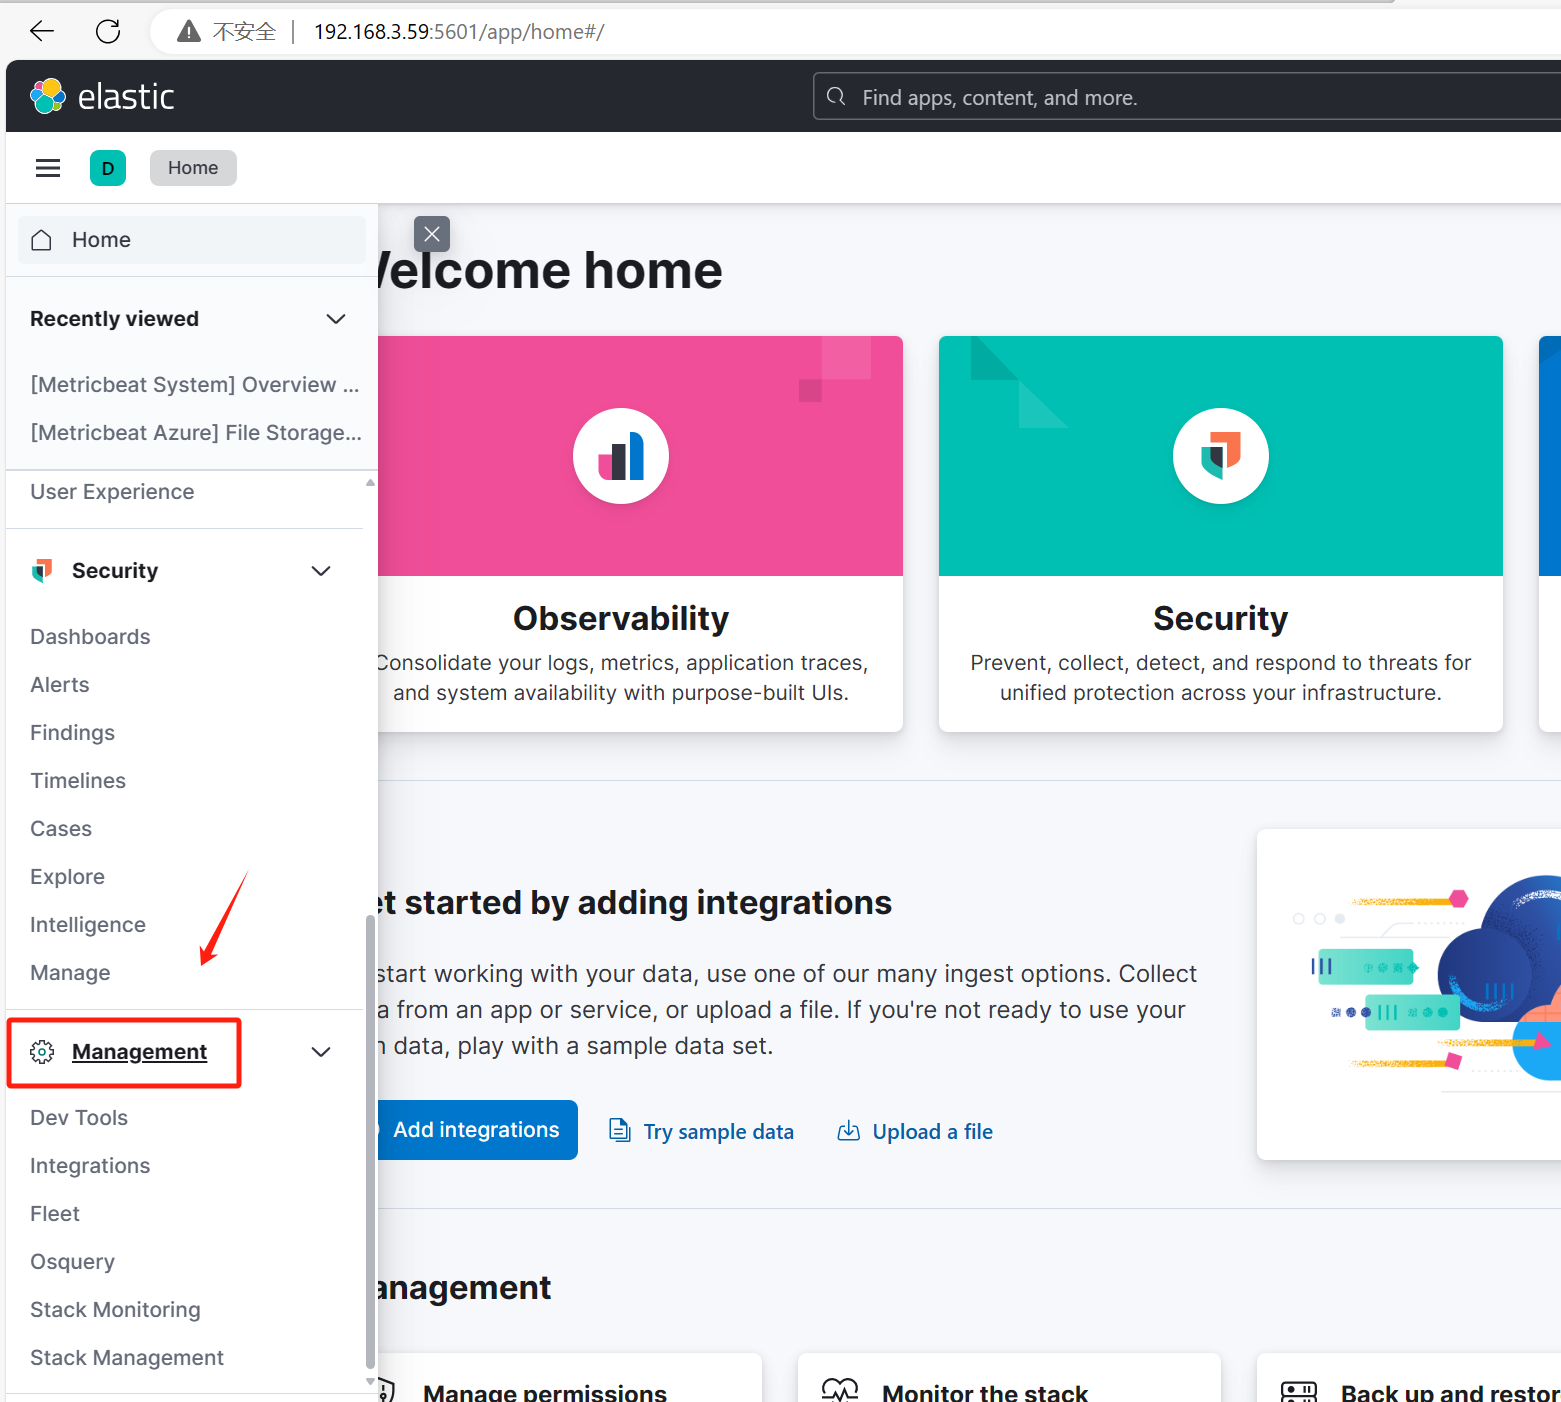
Task: Open Timelines under Security
Action: pyautogui.click(x=78, y=781)
